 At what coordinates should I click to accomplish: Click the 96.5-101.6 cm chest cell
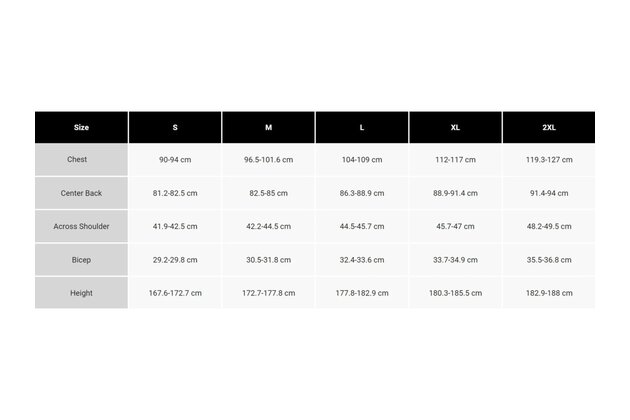click(268, 160)
